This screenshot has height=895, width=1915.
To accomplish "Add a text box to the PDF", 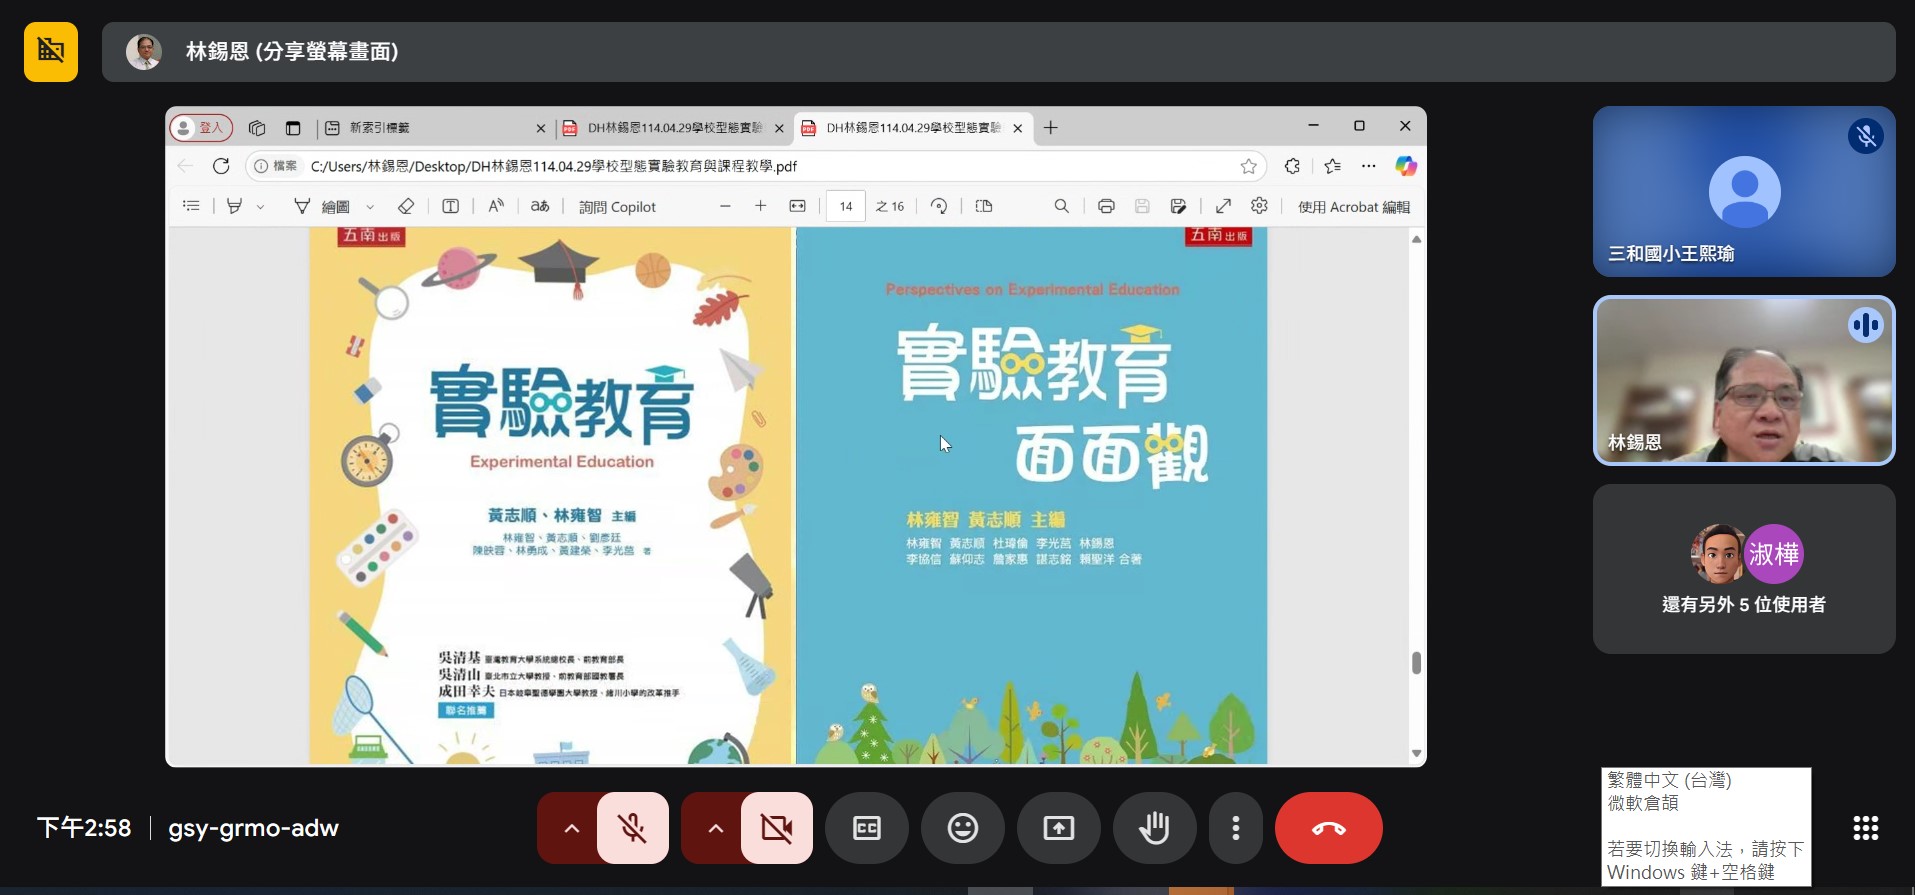I will coord(451,206).
